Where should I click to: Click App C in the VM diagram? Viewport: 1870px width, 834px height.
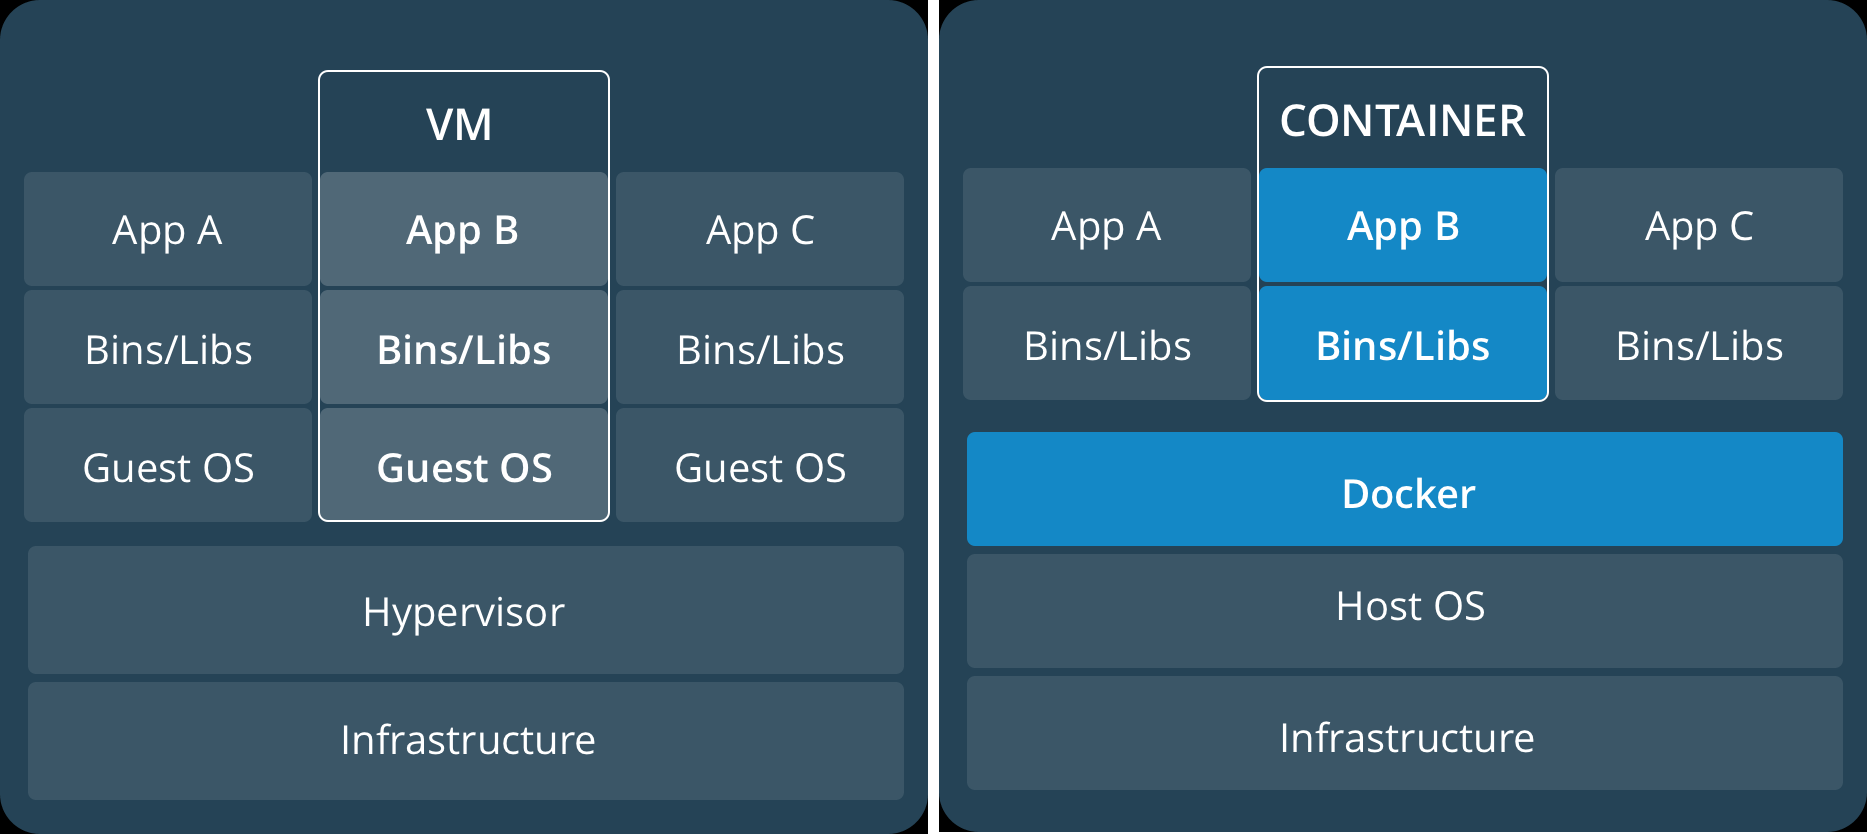point(760,229)
